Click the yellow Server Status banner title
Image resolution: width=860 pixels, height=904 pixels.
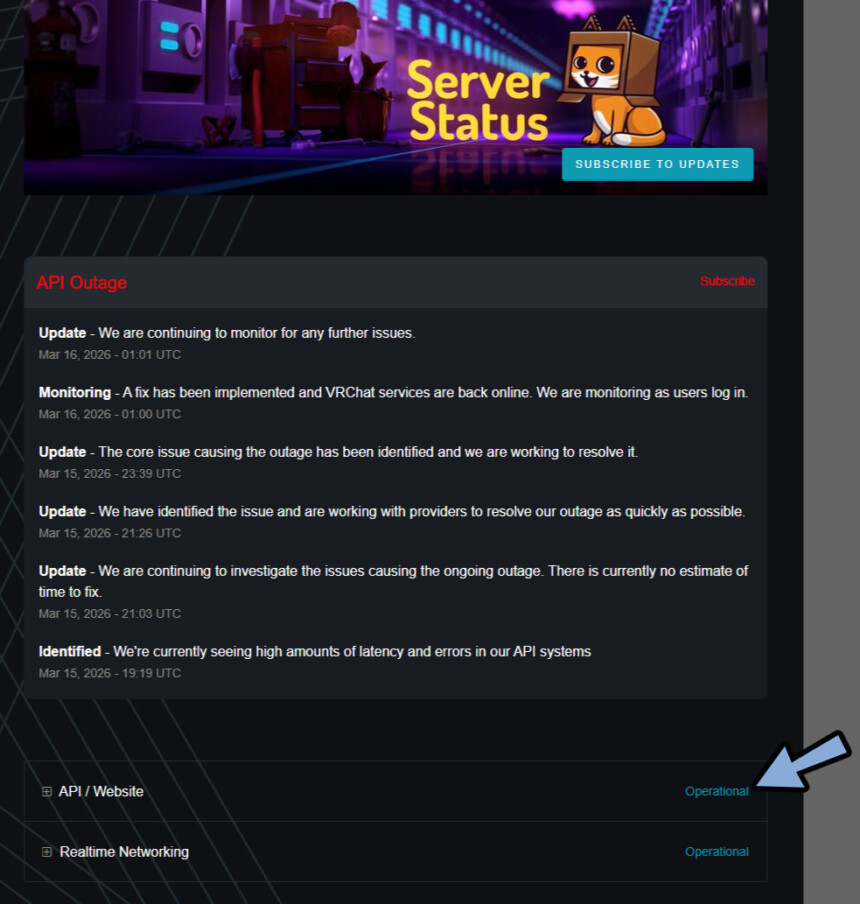pyautogui.click(x=478, y=102)
